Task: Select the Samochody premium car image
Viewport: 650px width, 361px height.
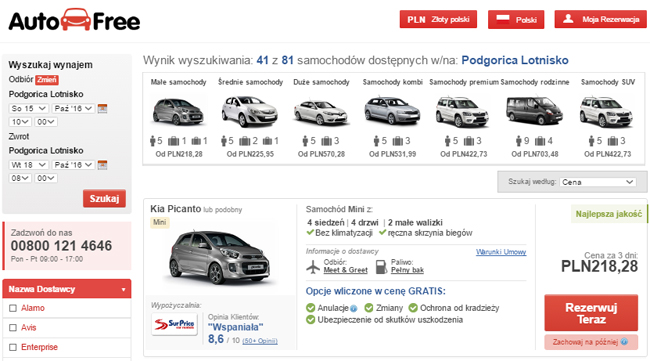Action: 463,111
